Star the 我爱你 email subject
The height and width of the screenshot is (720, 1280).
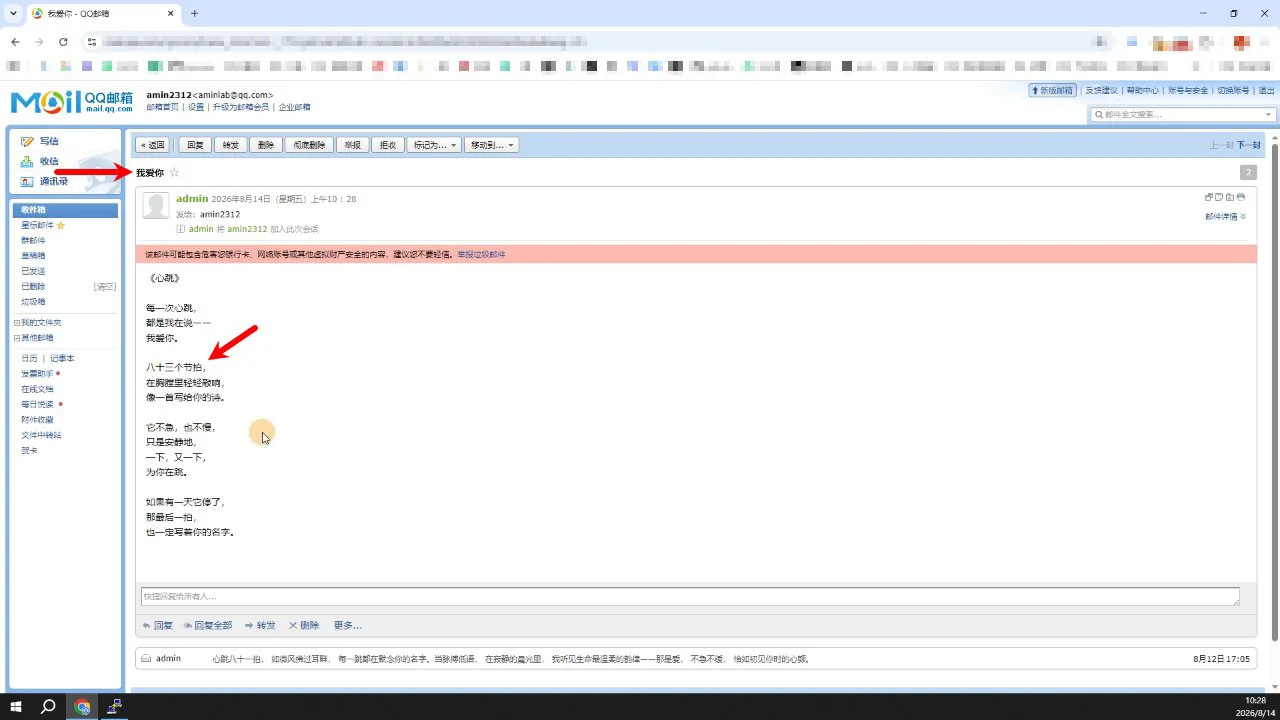point(174,172)
